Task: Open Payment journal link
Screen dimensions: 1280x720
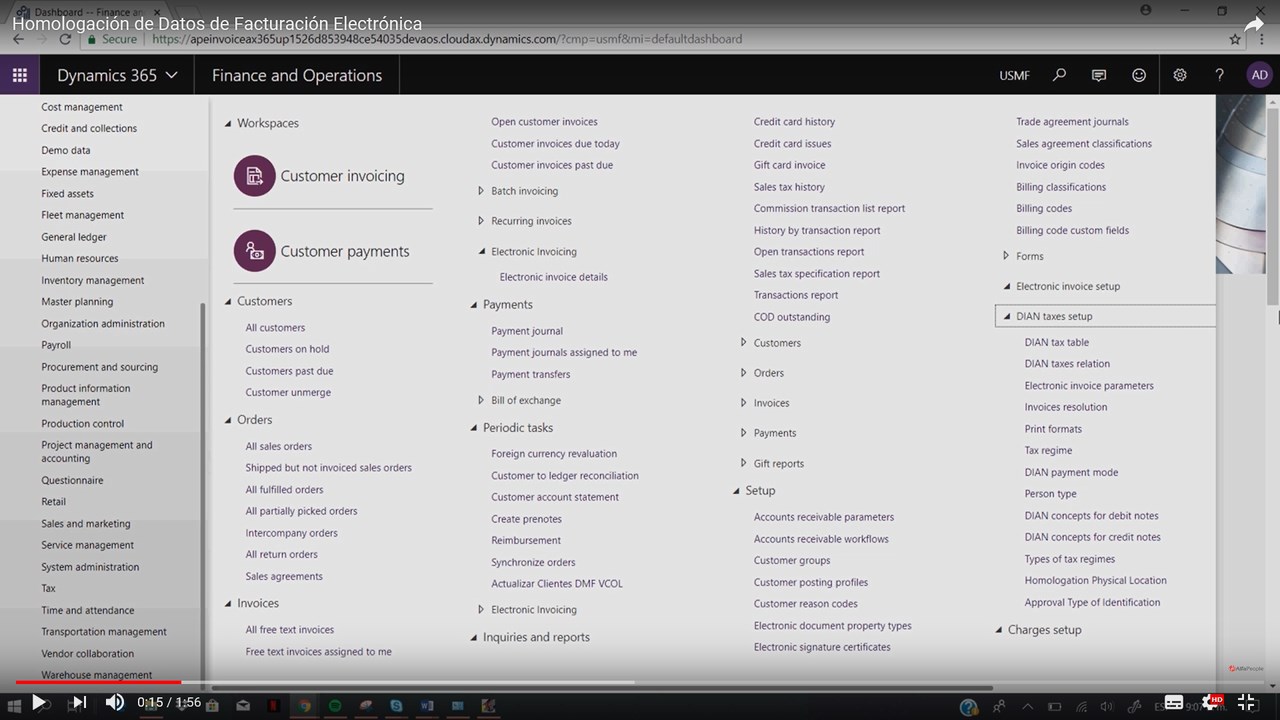Action: pyautogui.click(x=527, y=331)
